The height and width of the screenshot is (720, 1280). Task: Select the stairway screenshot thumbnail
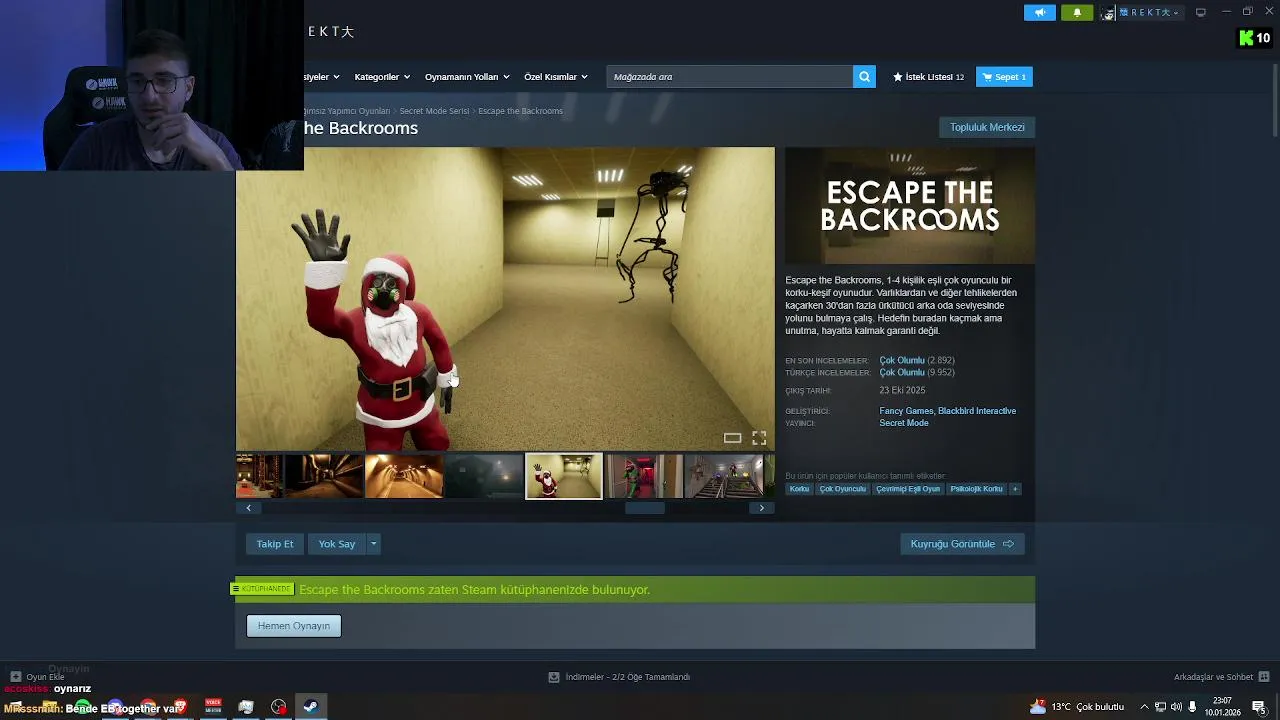724,476
